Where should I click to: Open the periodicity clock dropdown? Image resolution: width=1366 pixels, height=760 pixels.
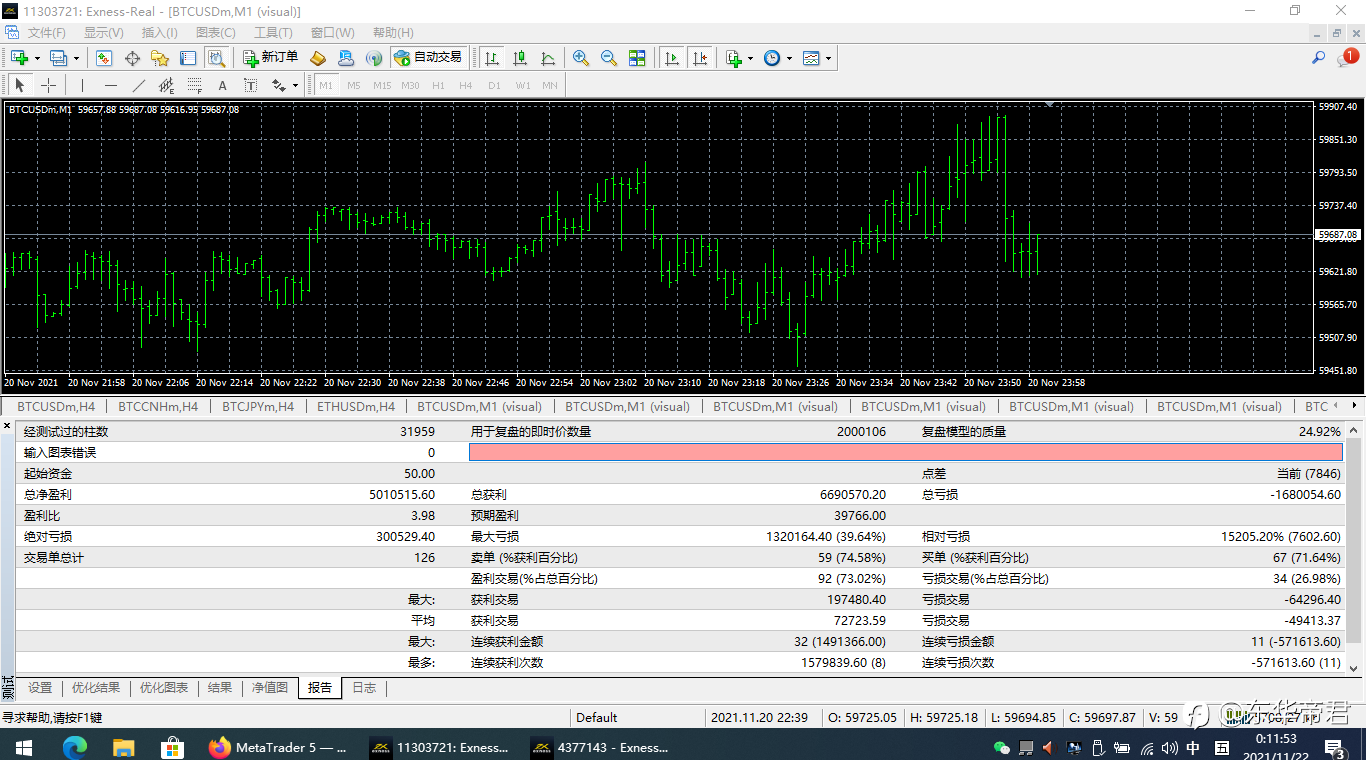click(789, 58)
